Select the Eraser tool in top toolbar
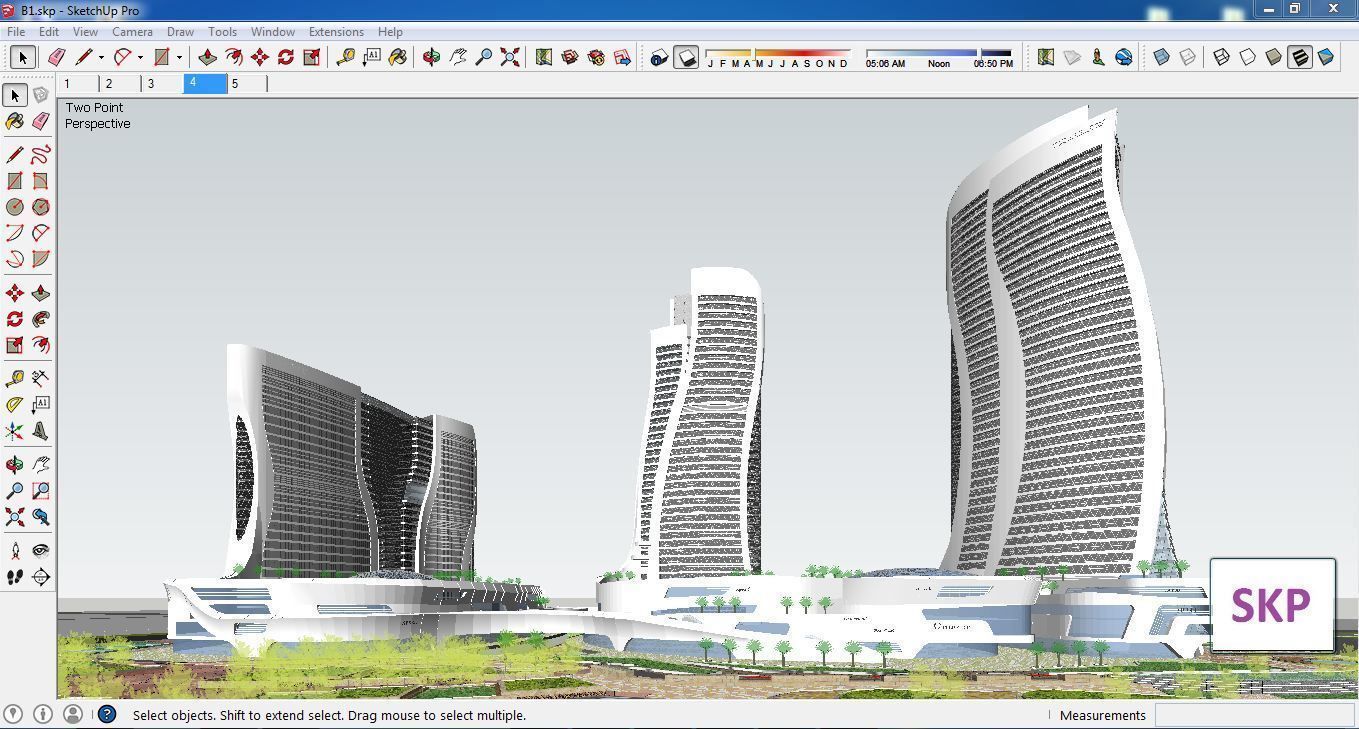The height and width of the screenshot is (729, 1359). pos(56,58)
